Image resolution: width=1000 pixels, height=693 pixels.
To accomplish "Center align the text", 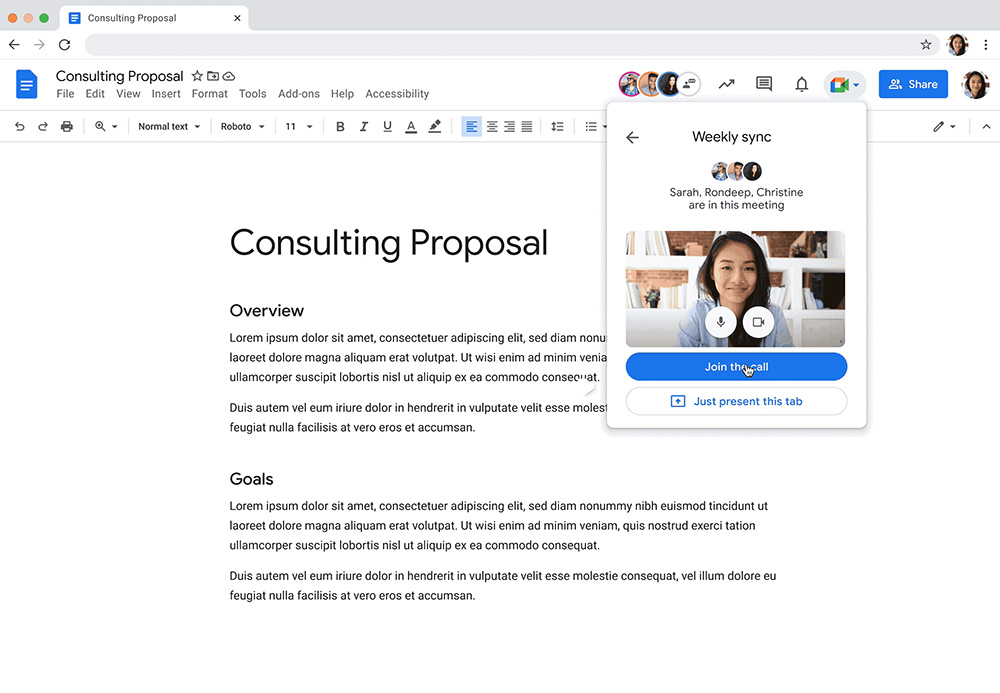I will tap(492, 126).
